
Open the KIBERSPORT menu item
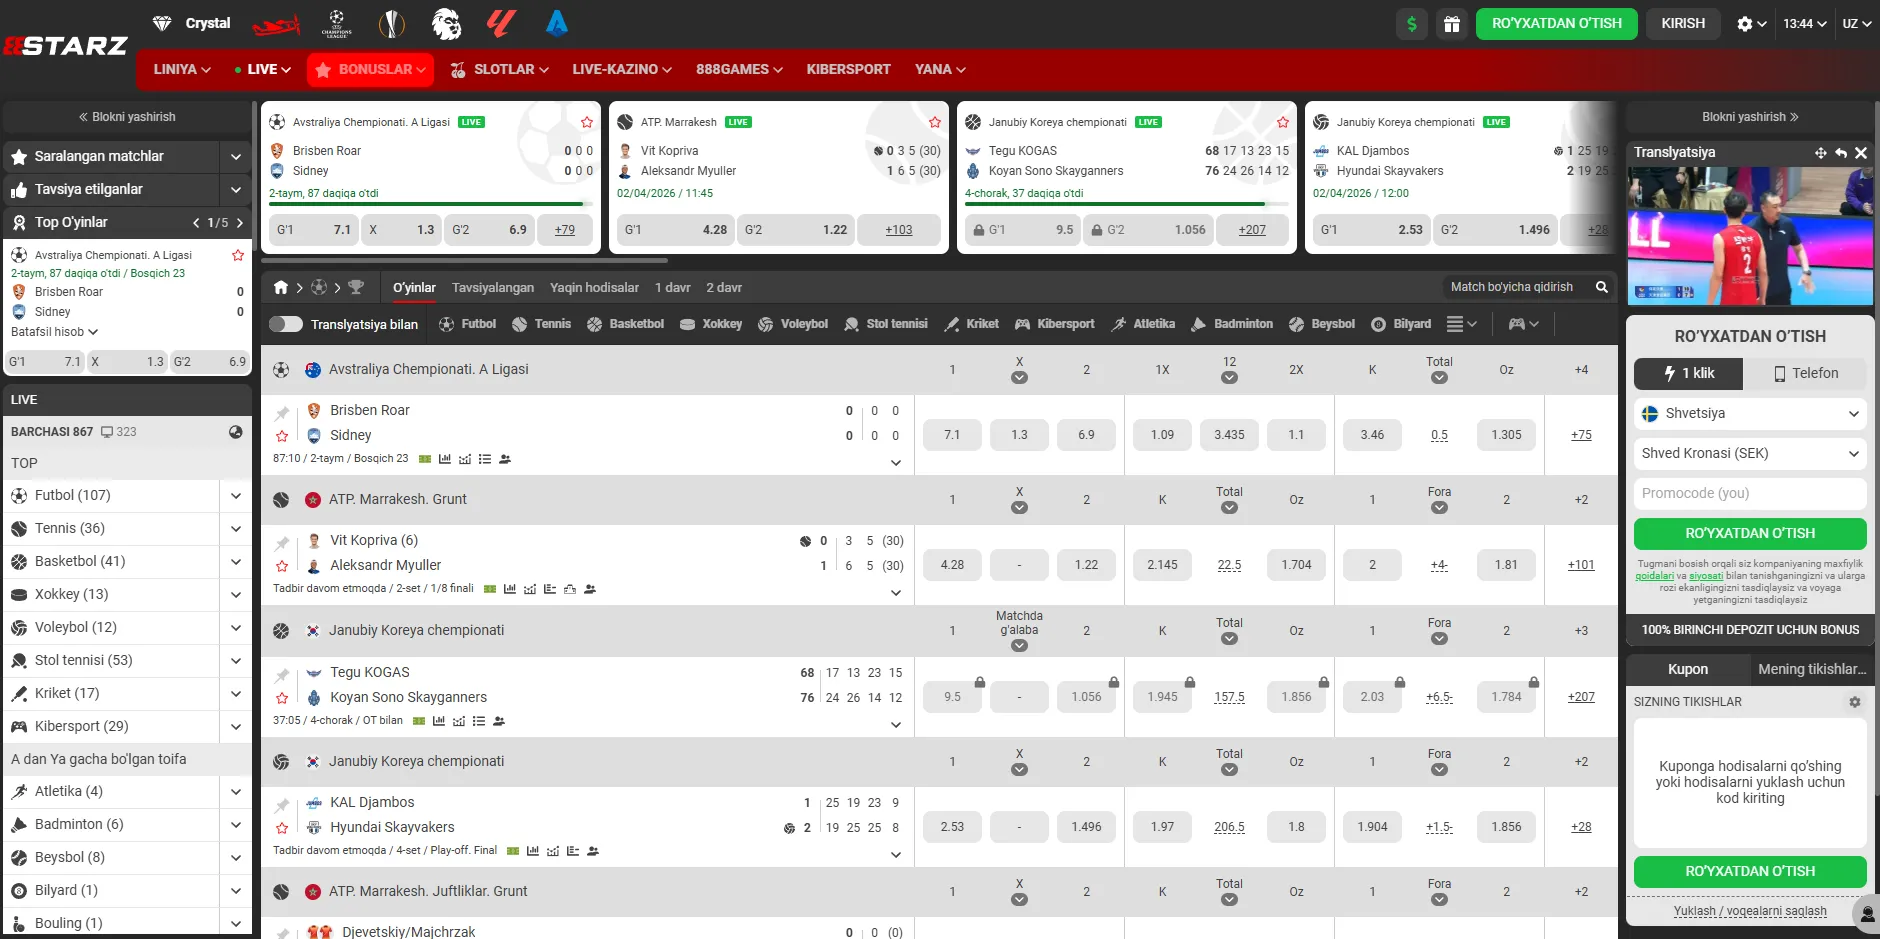(848, 69)
